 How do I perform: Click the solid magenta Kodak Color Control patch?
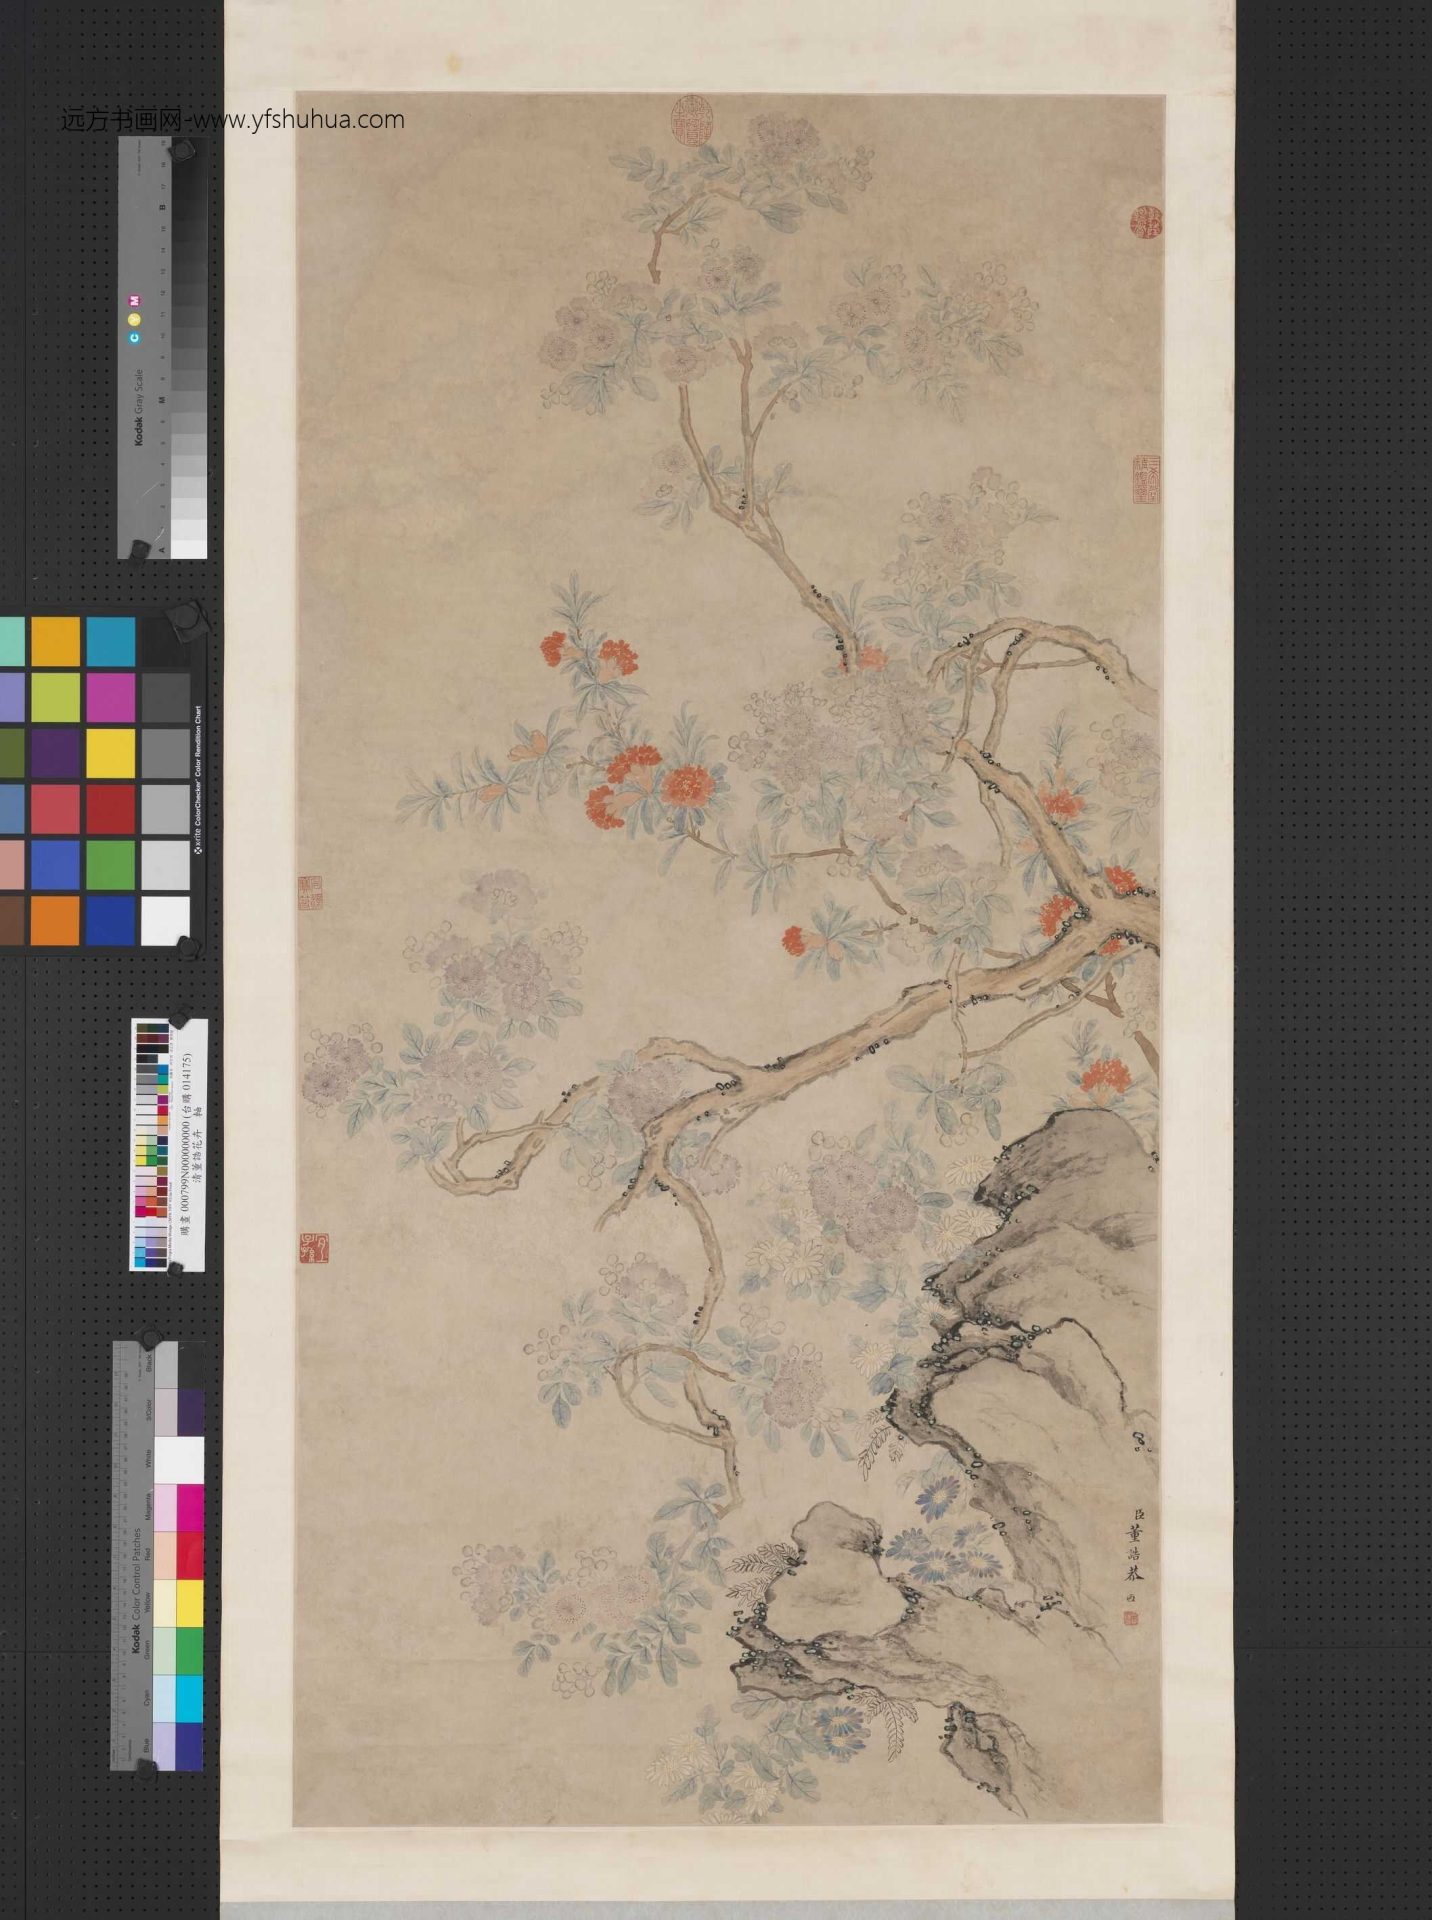(190, 1508)
